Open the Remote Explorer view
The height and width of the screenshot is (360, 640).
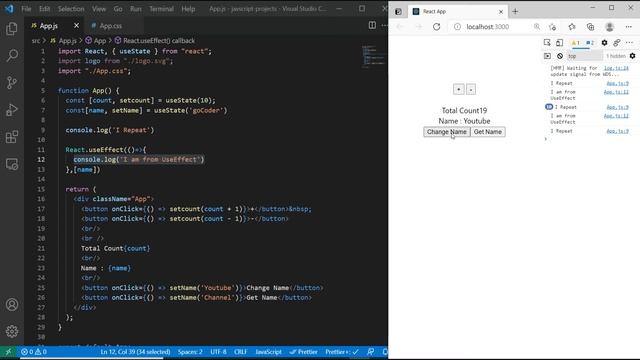[12, 164]
